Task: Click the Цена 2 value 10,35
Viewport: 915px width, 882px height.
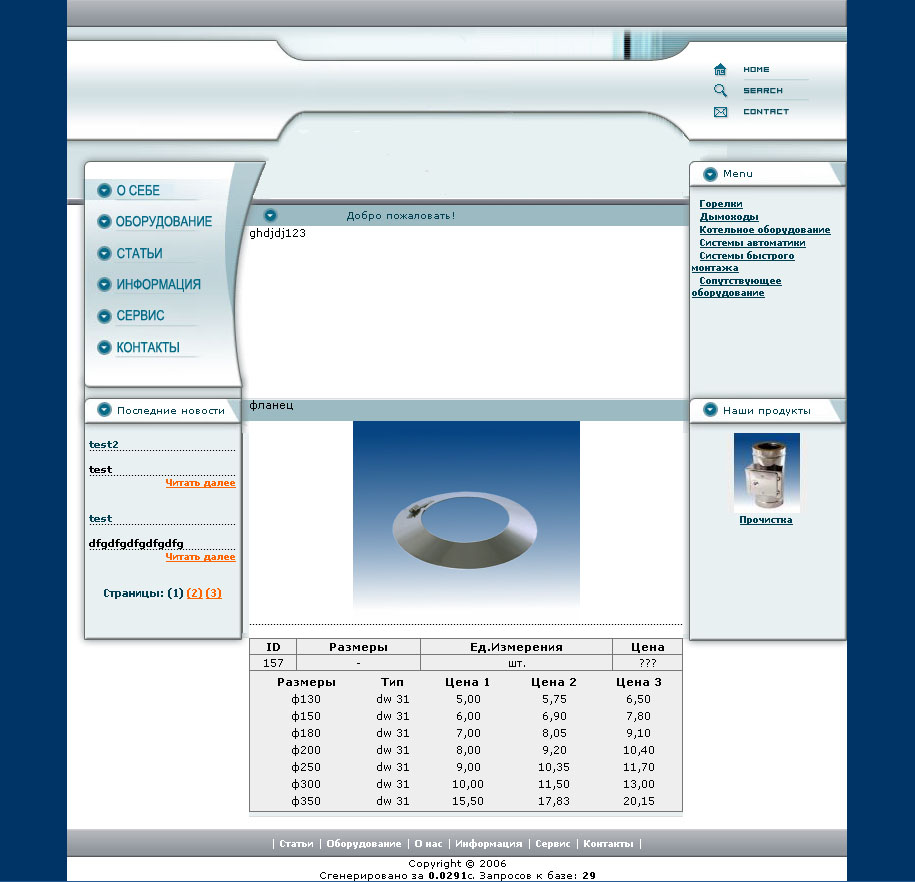Action: (553, 767)
